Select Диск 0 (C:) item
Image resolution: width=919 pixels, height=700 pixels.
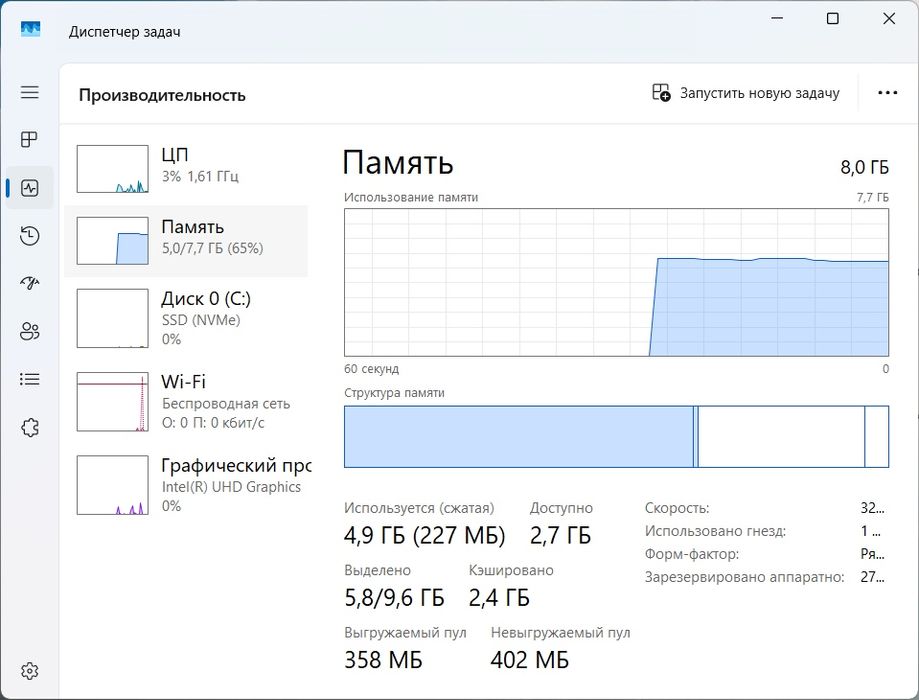click(x=186, y=318)
